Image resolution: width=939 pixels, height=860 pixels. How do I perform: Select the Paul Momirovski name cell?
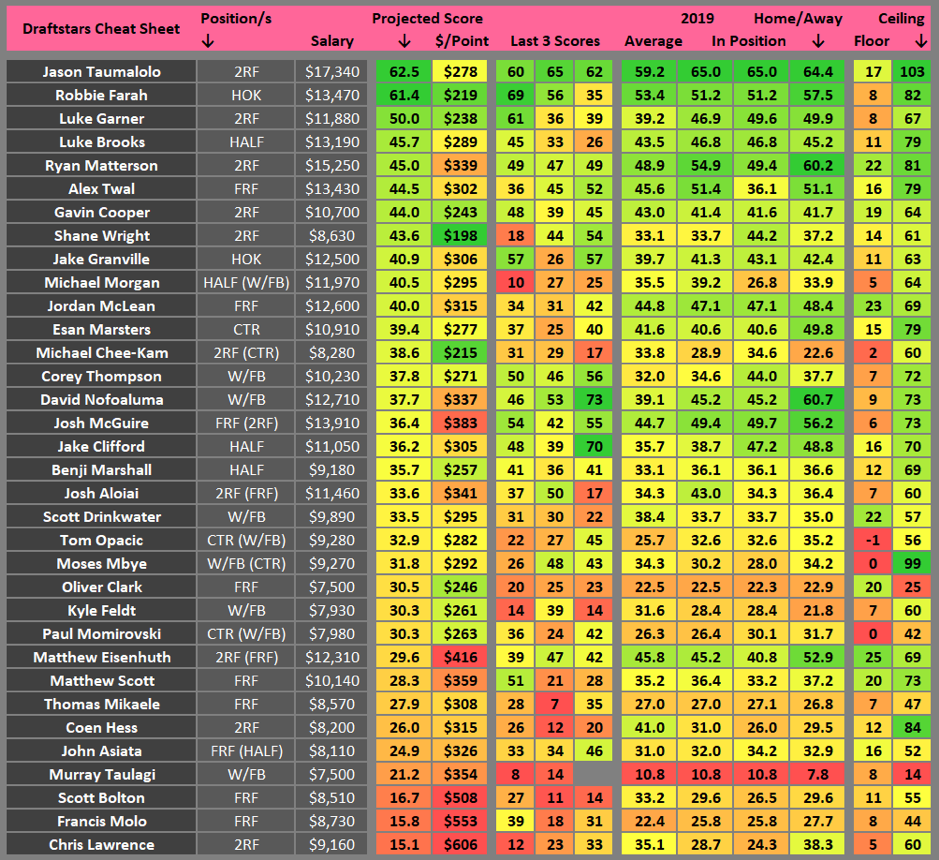101,634
